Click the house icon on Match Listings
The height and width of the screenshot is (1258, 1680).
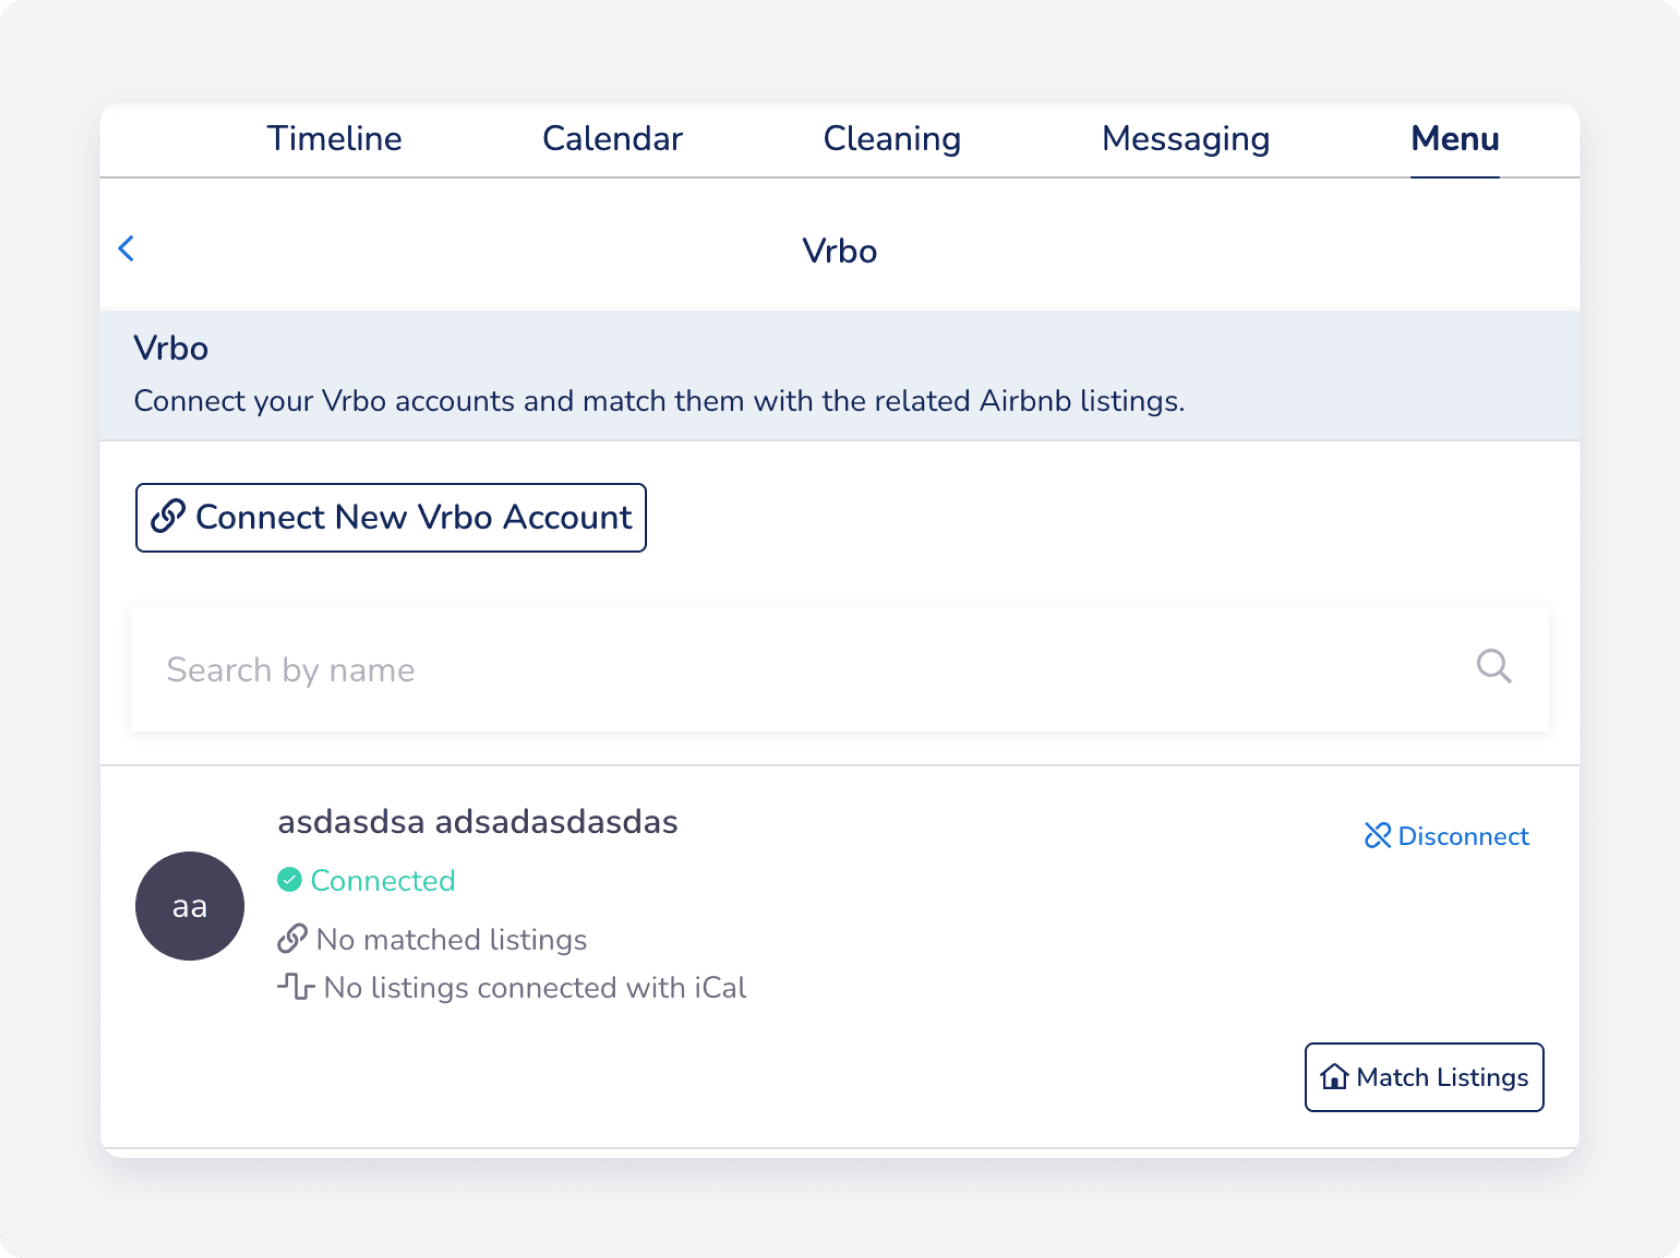tap(1334, 1077)
